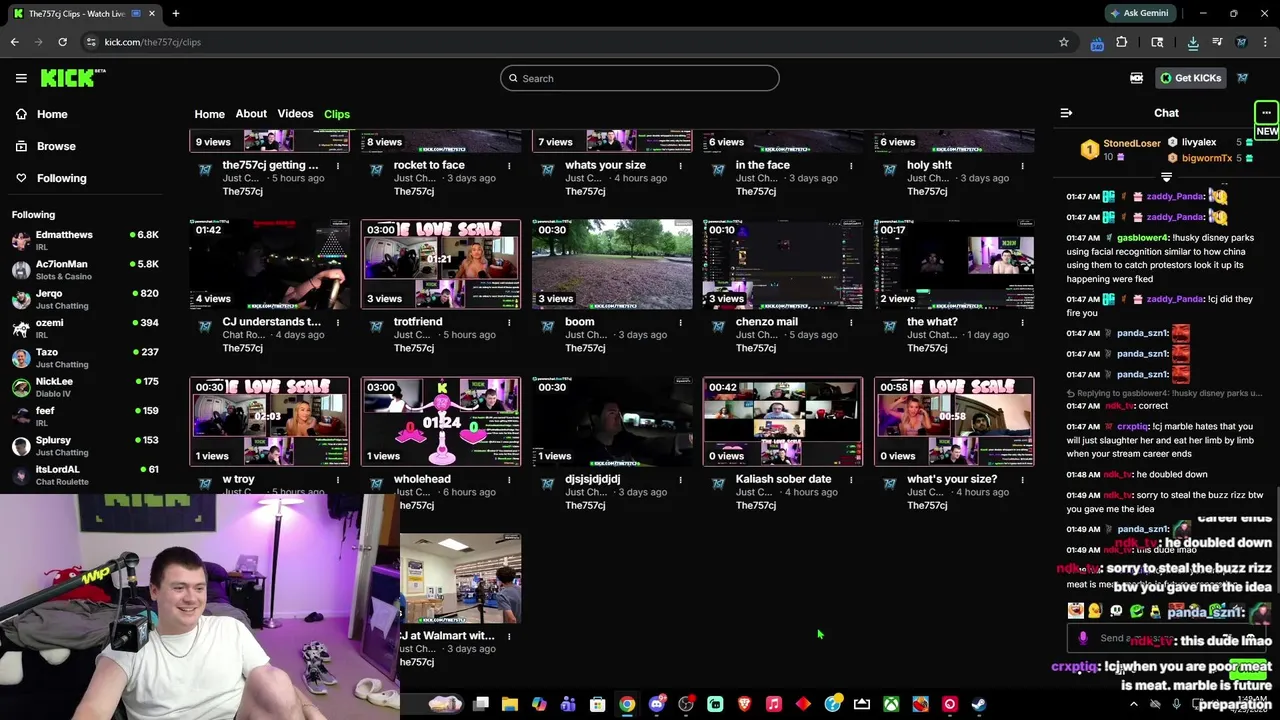Click the theatre mode icon beside Get KICKs
1280x720 pixels.
point(1136,78)
